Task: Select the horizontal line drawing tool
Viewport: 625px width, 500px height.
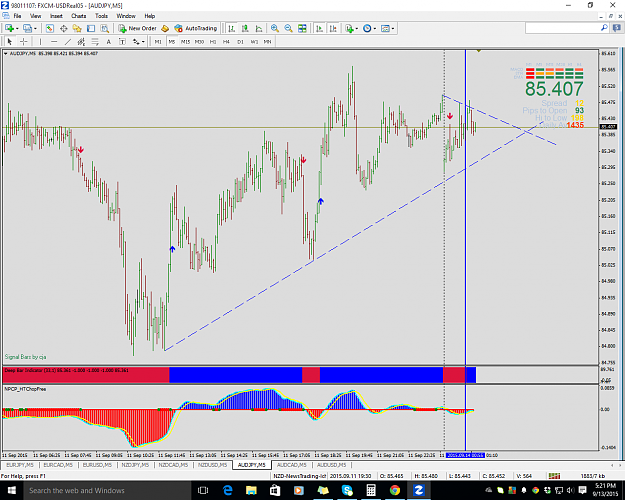Action: point(54,41)
